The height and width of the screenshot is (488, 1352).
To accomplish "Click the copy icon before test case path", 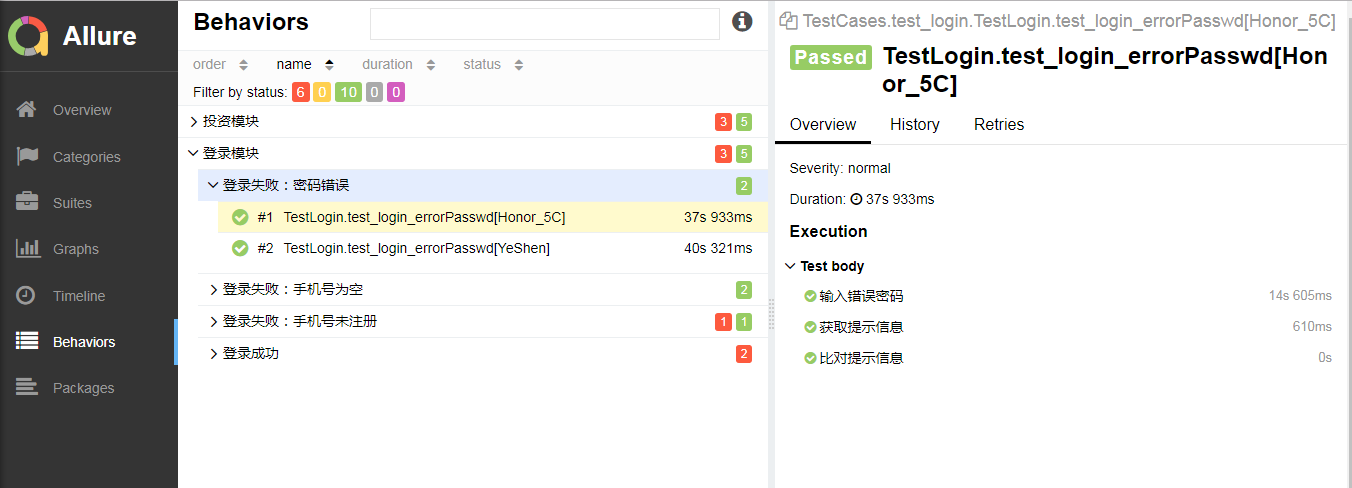I will 788,21.
